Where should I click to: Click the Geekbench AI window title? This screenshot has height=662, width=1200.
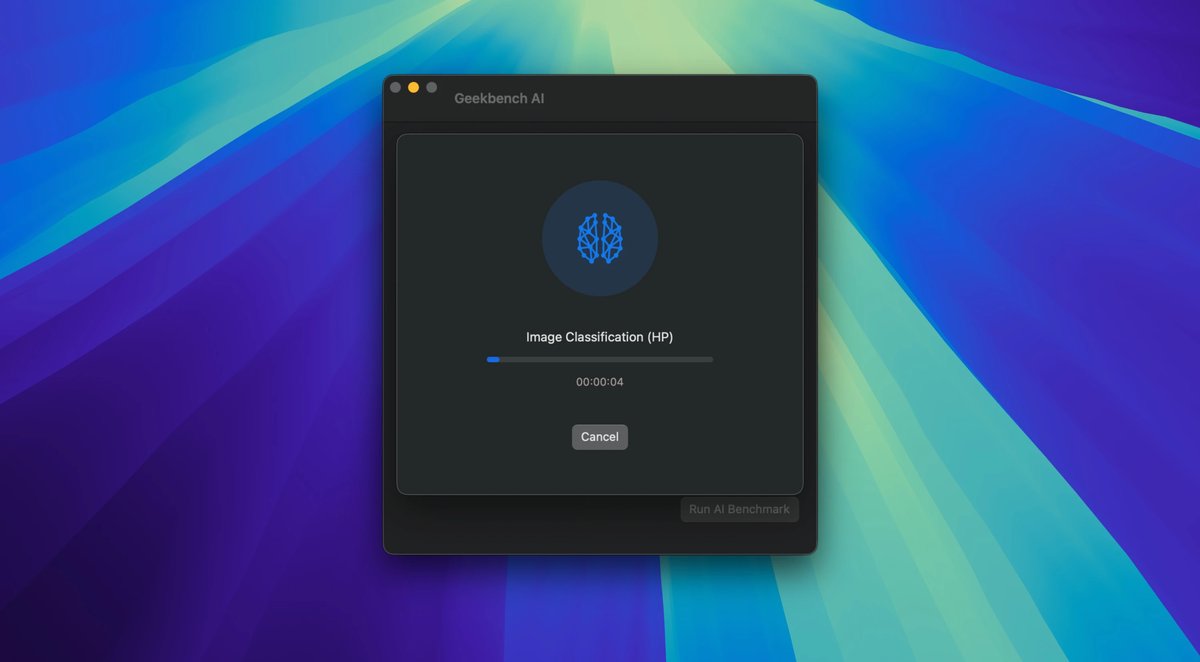click(x=499, y=99)
